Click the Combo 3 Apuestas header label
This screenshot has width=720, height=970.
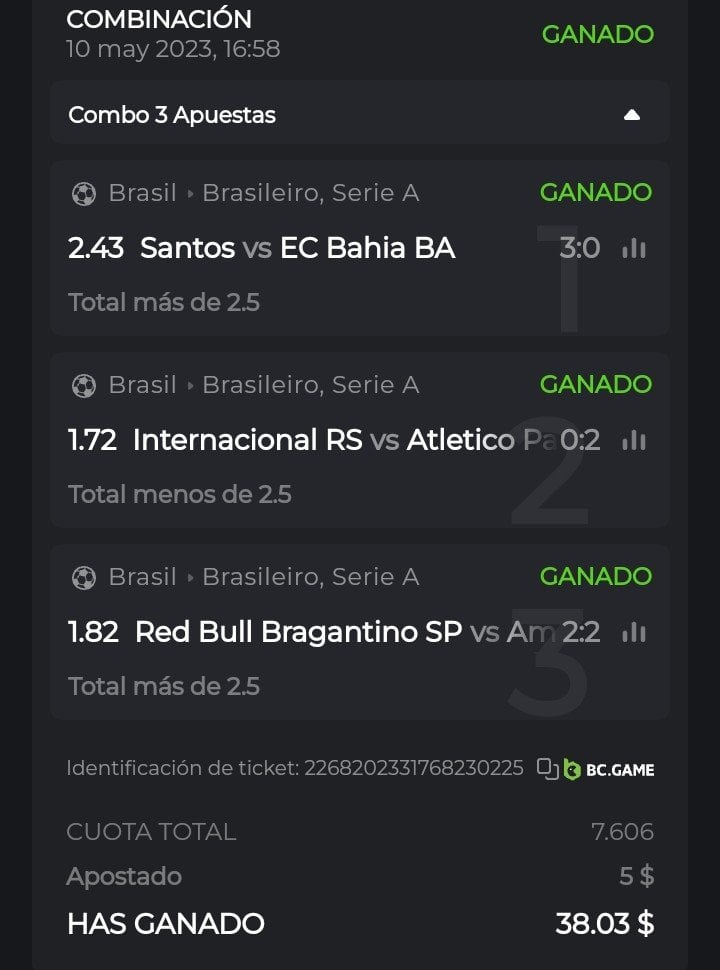[x=172, y=115]
